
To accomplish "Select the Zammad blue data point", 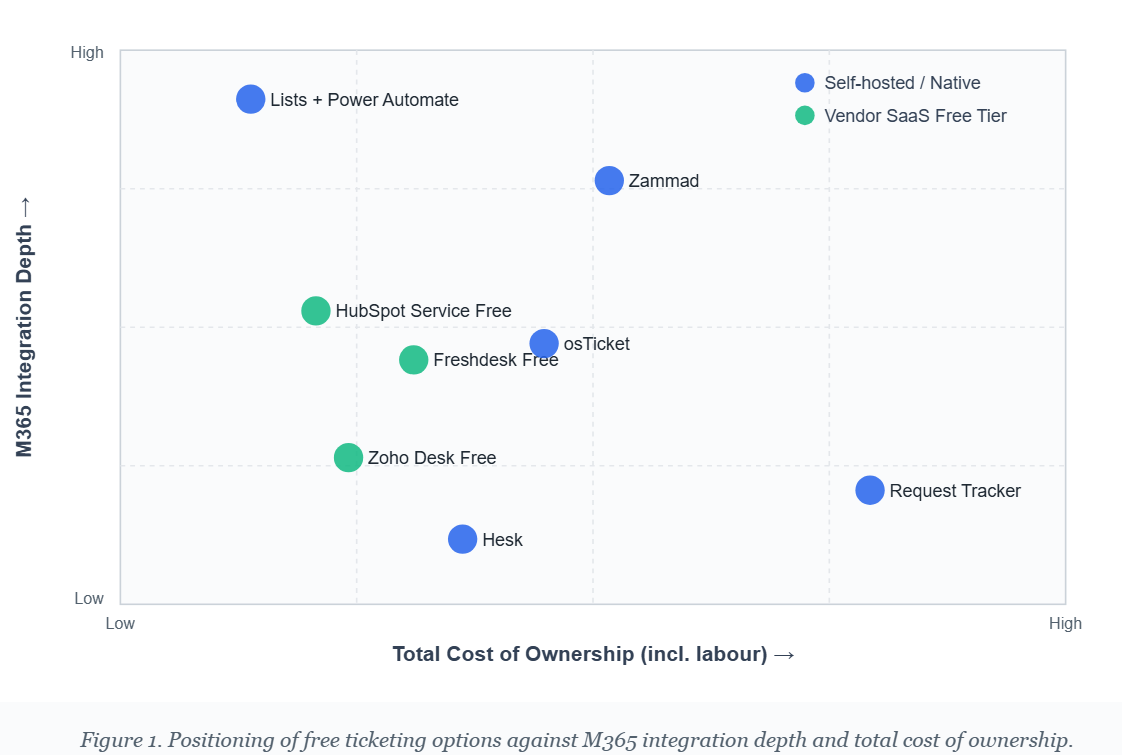I will (x=609, y=181).
